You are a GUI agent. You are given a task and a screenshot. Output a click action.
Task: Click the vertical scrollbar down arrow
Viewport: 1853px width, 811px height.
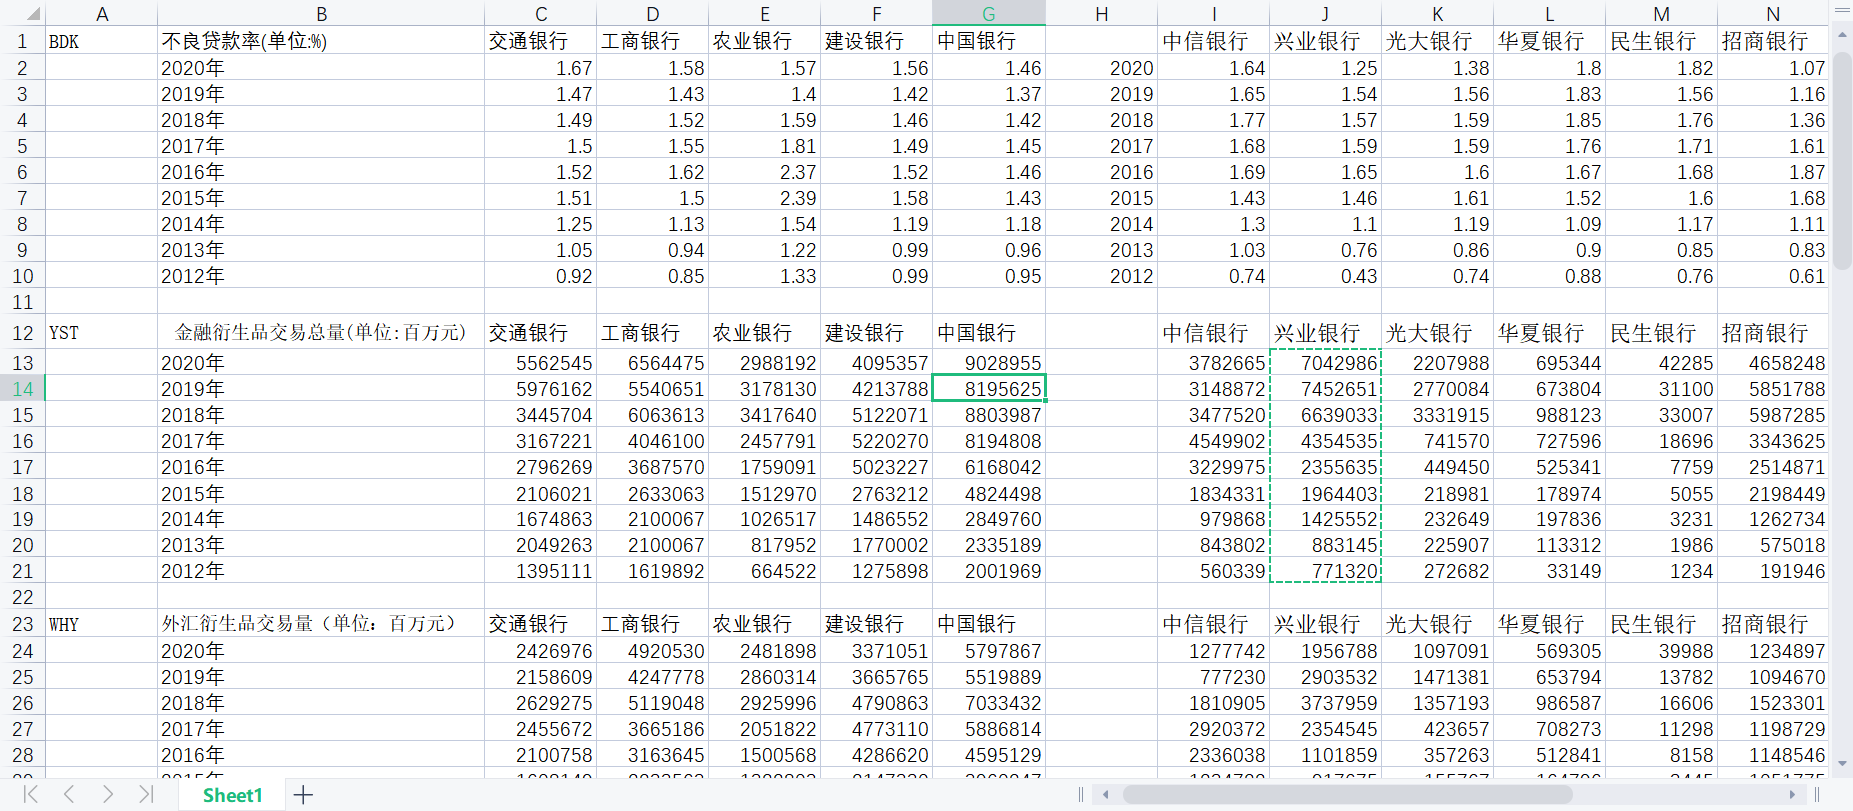[1842, 765]
